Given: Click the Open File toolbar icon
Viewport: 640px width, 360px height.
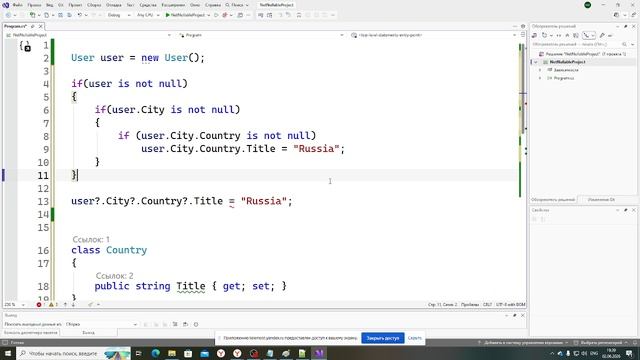Looking at the screenshot, I should point(47,15).
